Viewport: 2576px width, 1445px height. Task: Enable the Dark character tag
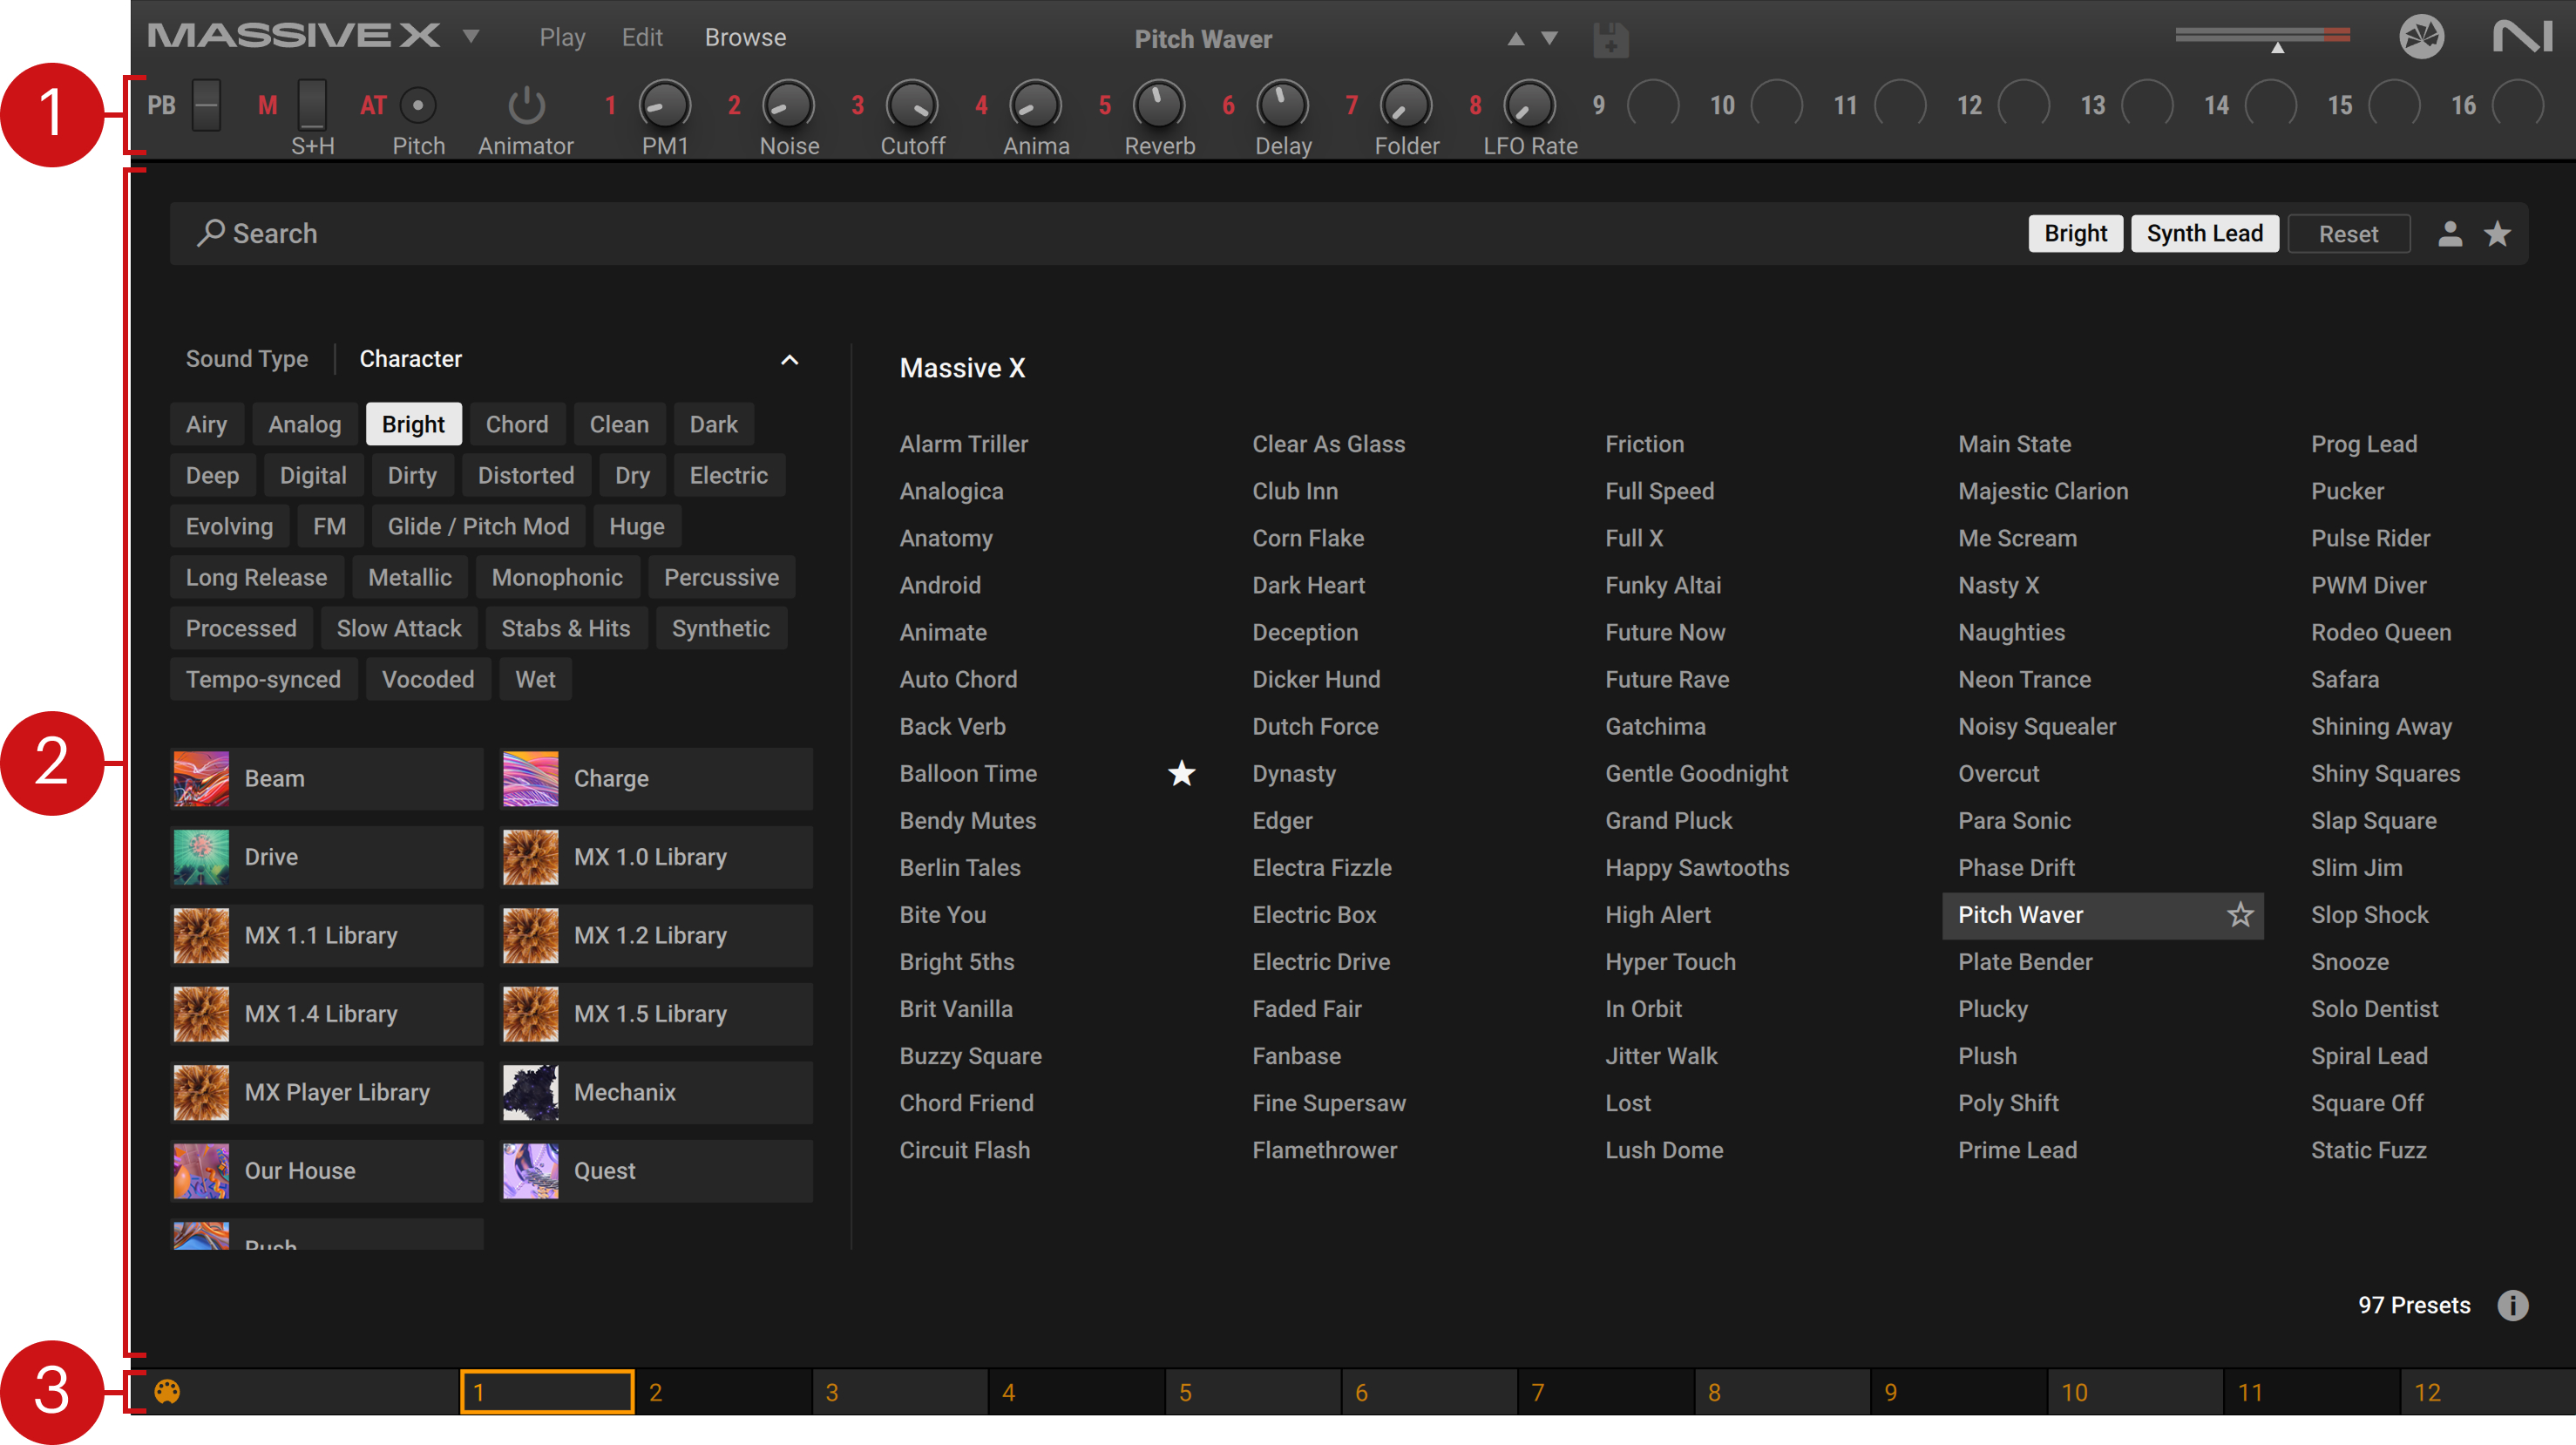(x=713, y=424)
